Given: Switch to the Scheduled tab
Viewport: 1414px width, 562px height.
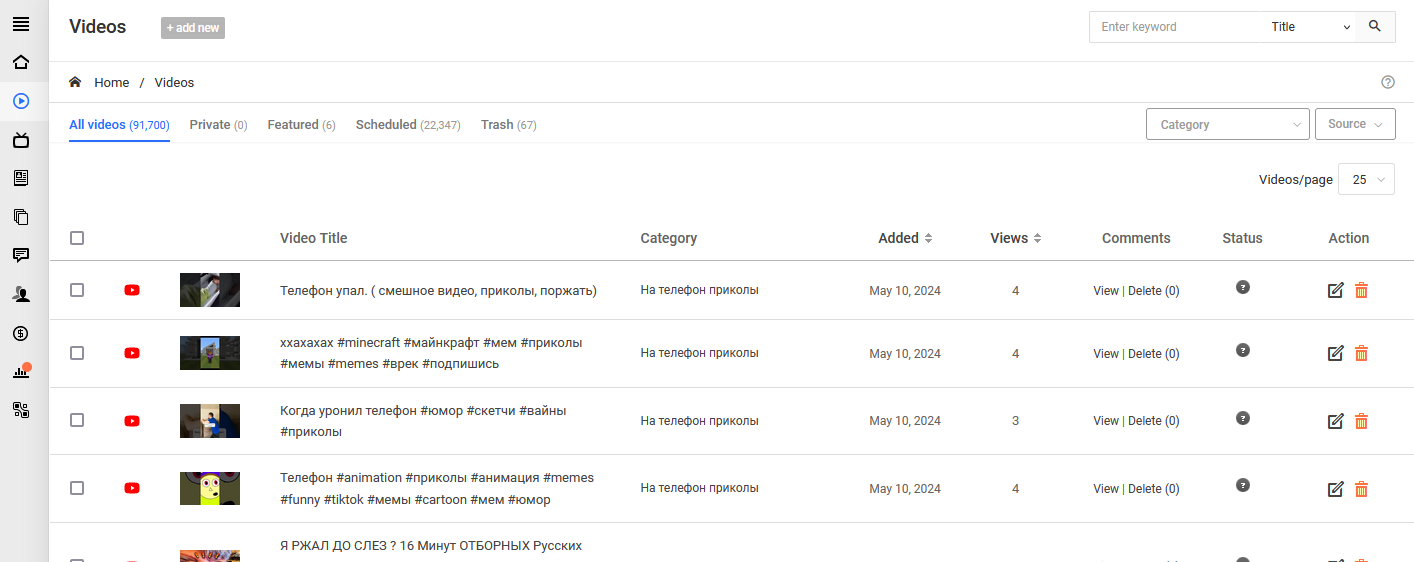Looking at the screenshot, I should [407, 125].
